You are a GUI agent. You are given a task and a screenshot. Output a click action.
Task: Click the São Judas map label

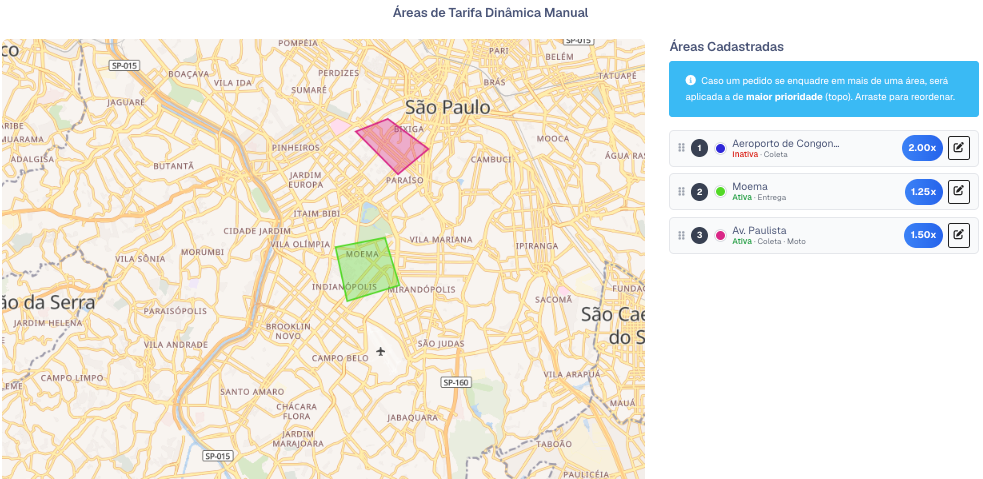pyautogui.click(x=441, y=344)
